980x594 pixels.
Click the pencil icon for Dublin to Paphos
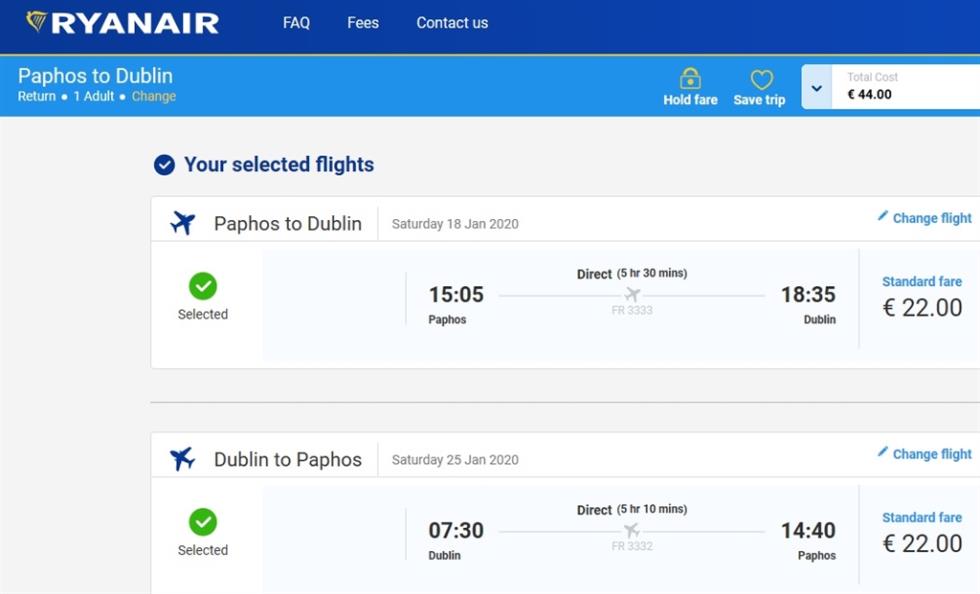pyautogui.click(x=882, y=451)
